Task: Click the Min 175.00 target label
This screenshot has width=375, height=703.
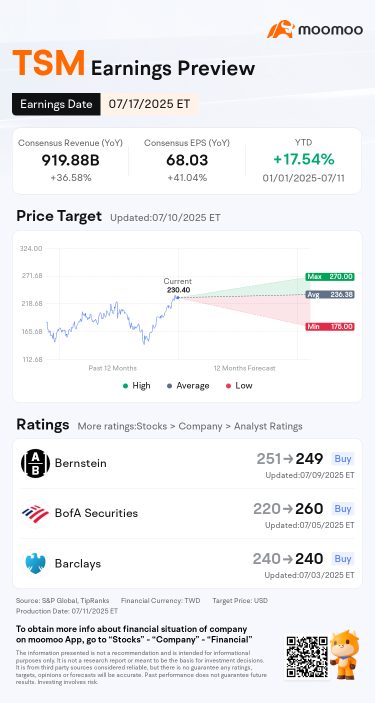Action: tap(330, 327)
